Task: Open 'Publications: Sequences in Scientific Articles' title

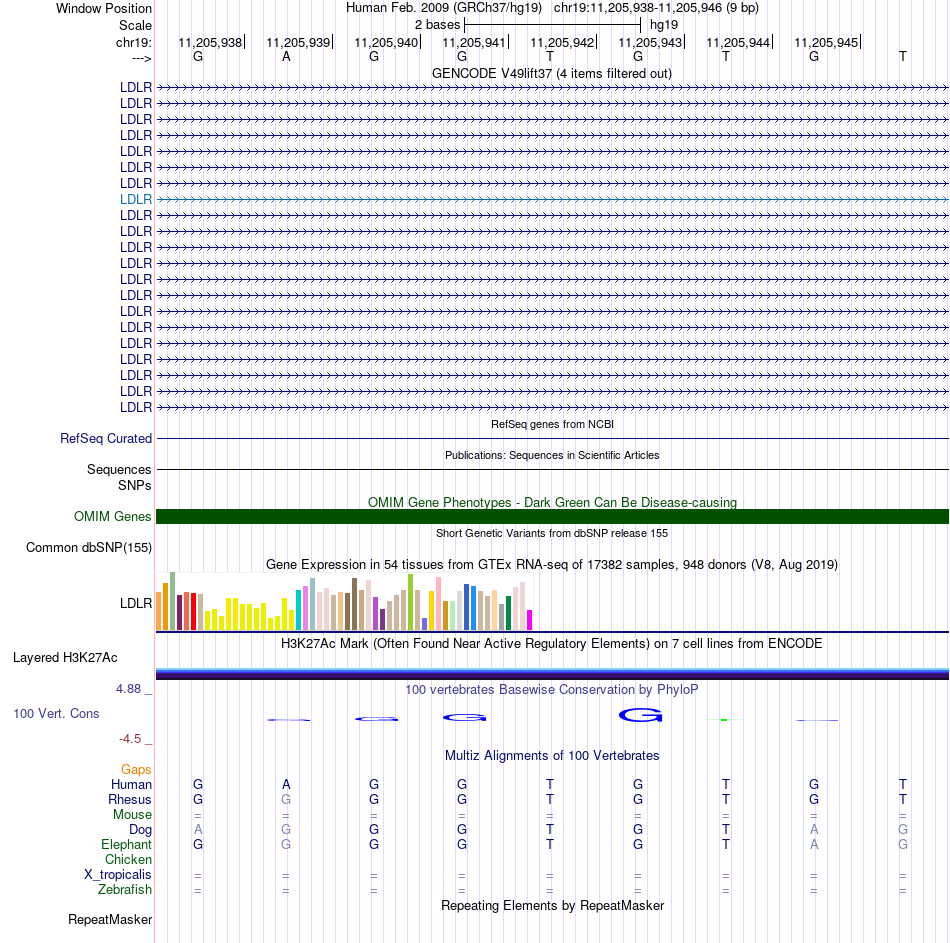Action: pyautogui.click(x=552, y=455)
